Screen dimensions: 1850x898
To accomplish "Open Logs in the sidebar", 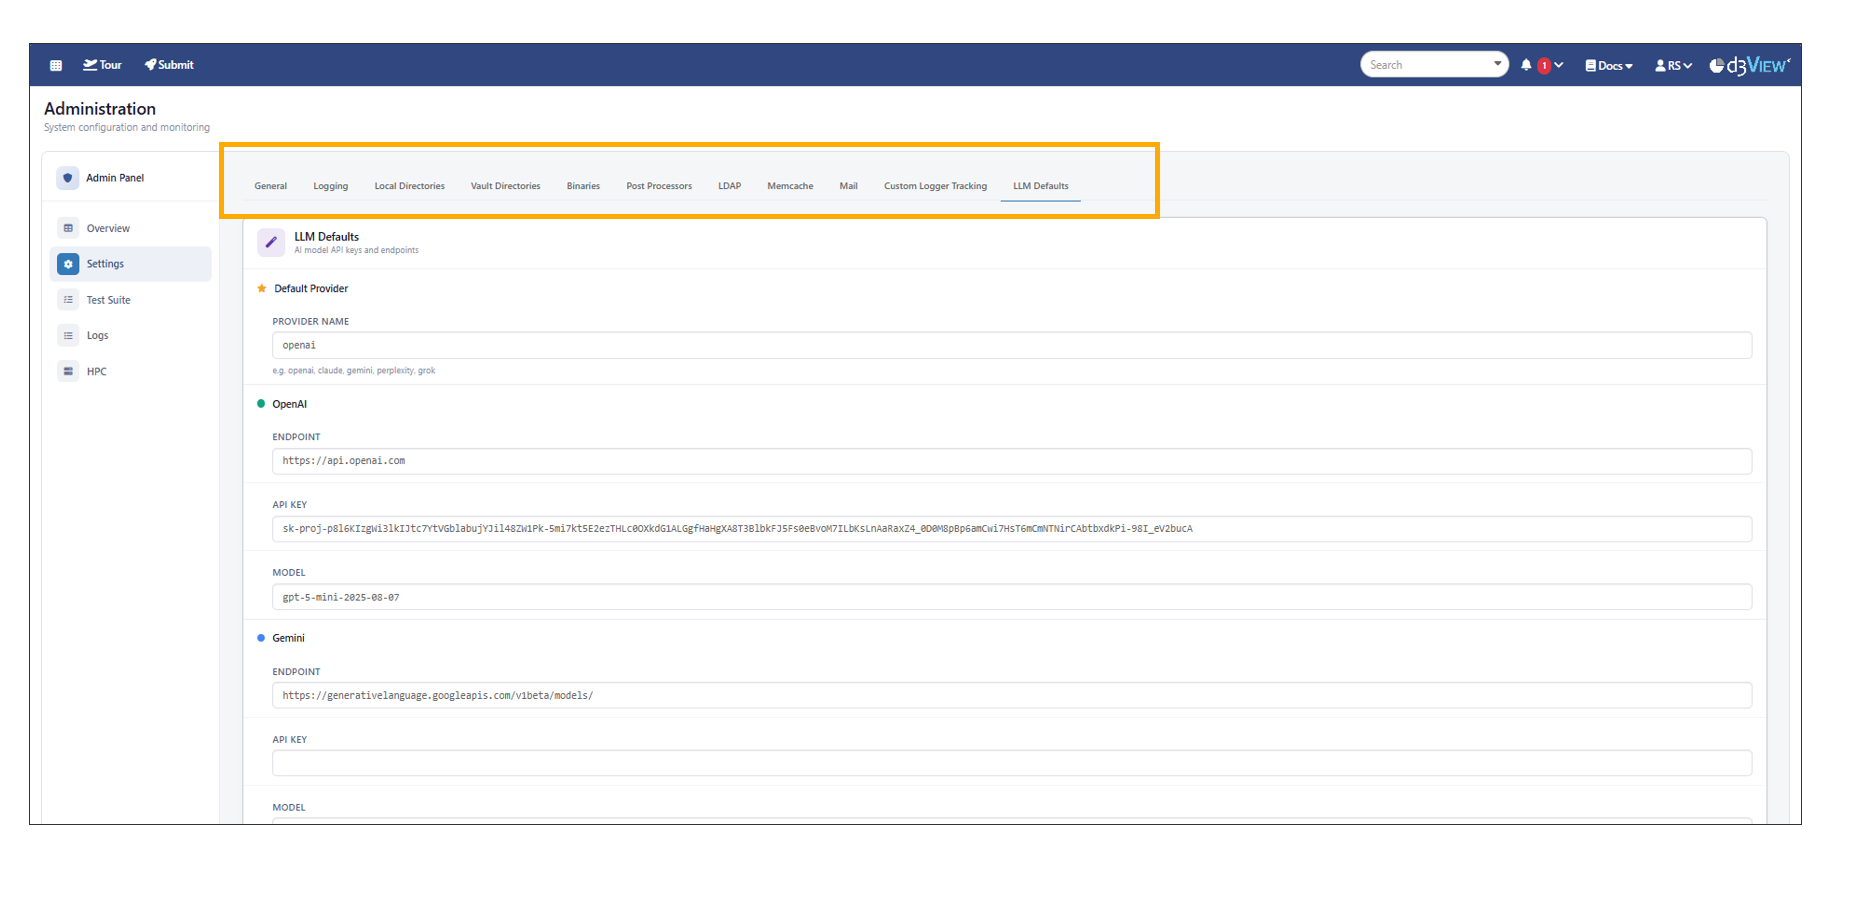I will [97, 336].
